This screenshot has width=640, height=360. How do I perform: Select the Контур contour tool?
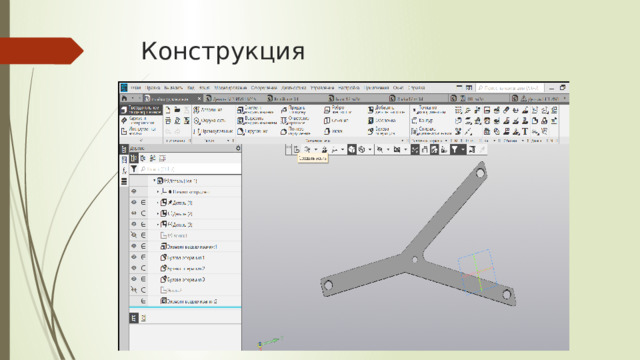pyautogui.click(x=422, y=121)
